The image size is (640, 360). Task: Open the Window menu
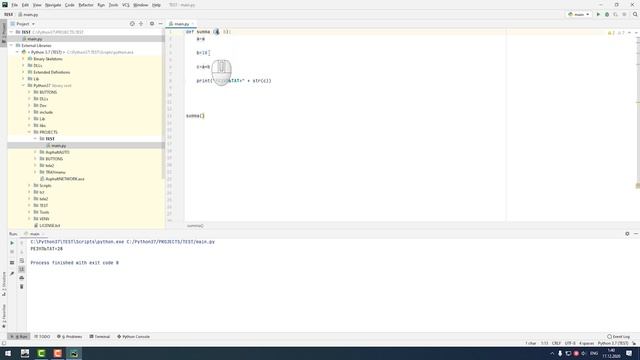141,5
